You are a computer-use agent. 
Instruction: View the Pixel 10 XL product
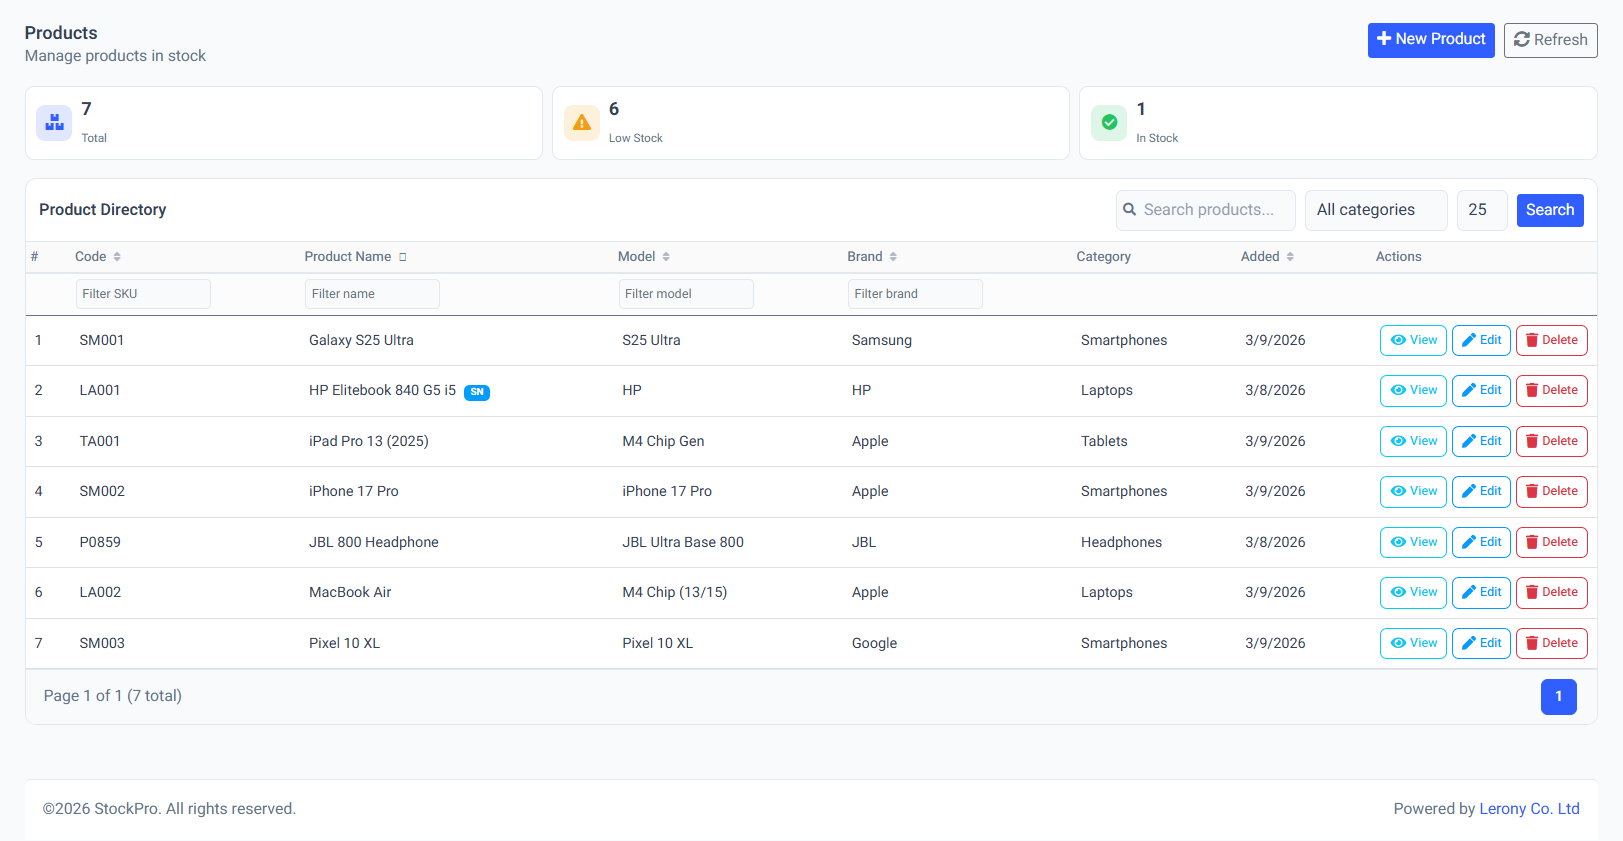pos(1413,643)
